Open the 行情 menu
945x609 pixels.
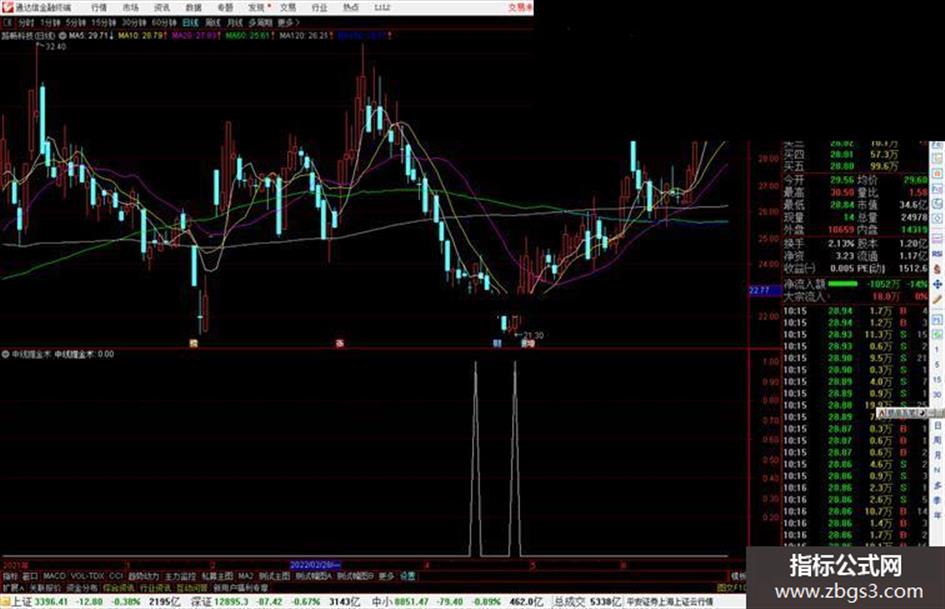(x=99, y=8)
